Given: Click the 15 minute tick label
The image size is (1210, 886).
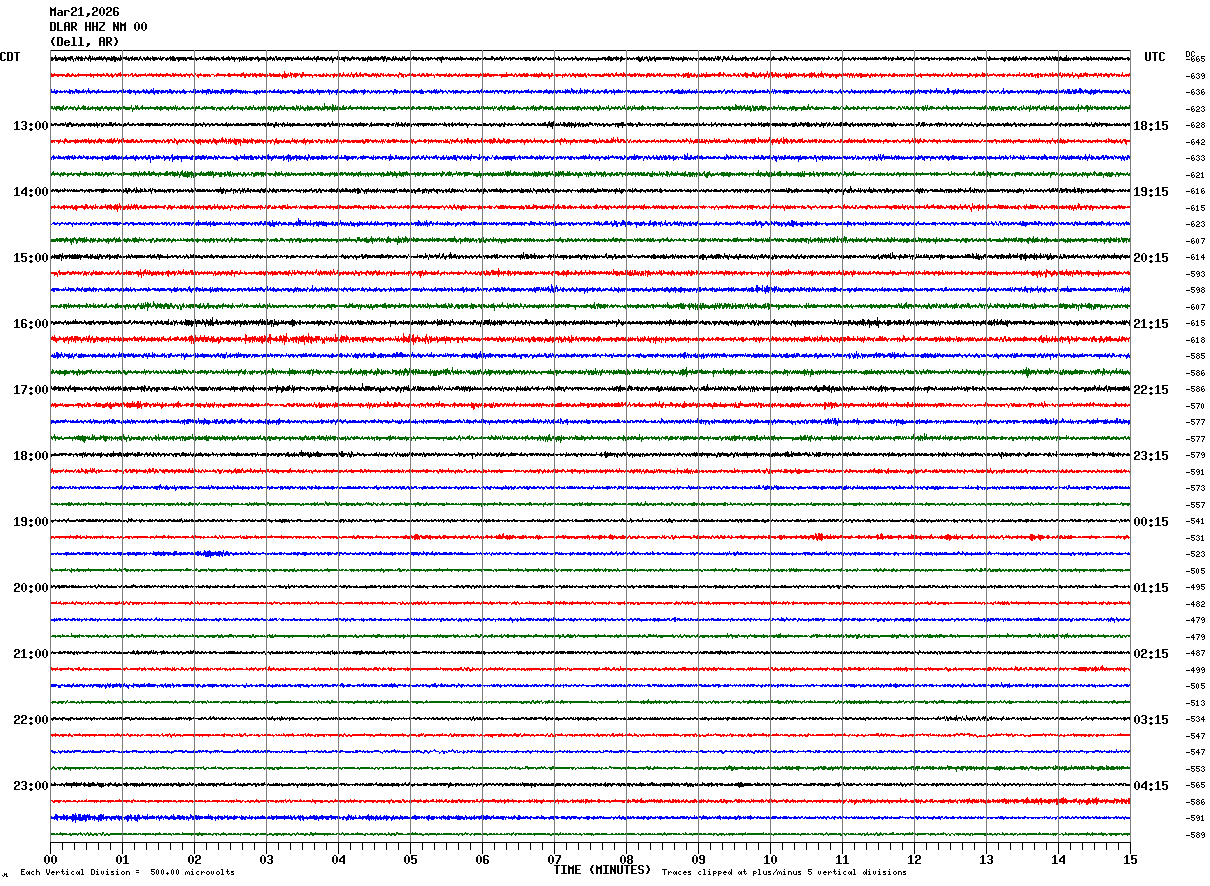Looking at the screenshot, I should (1130, 860).
